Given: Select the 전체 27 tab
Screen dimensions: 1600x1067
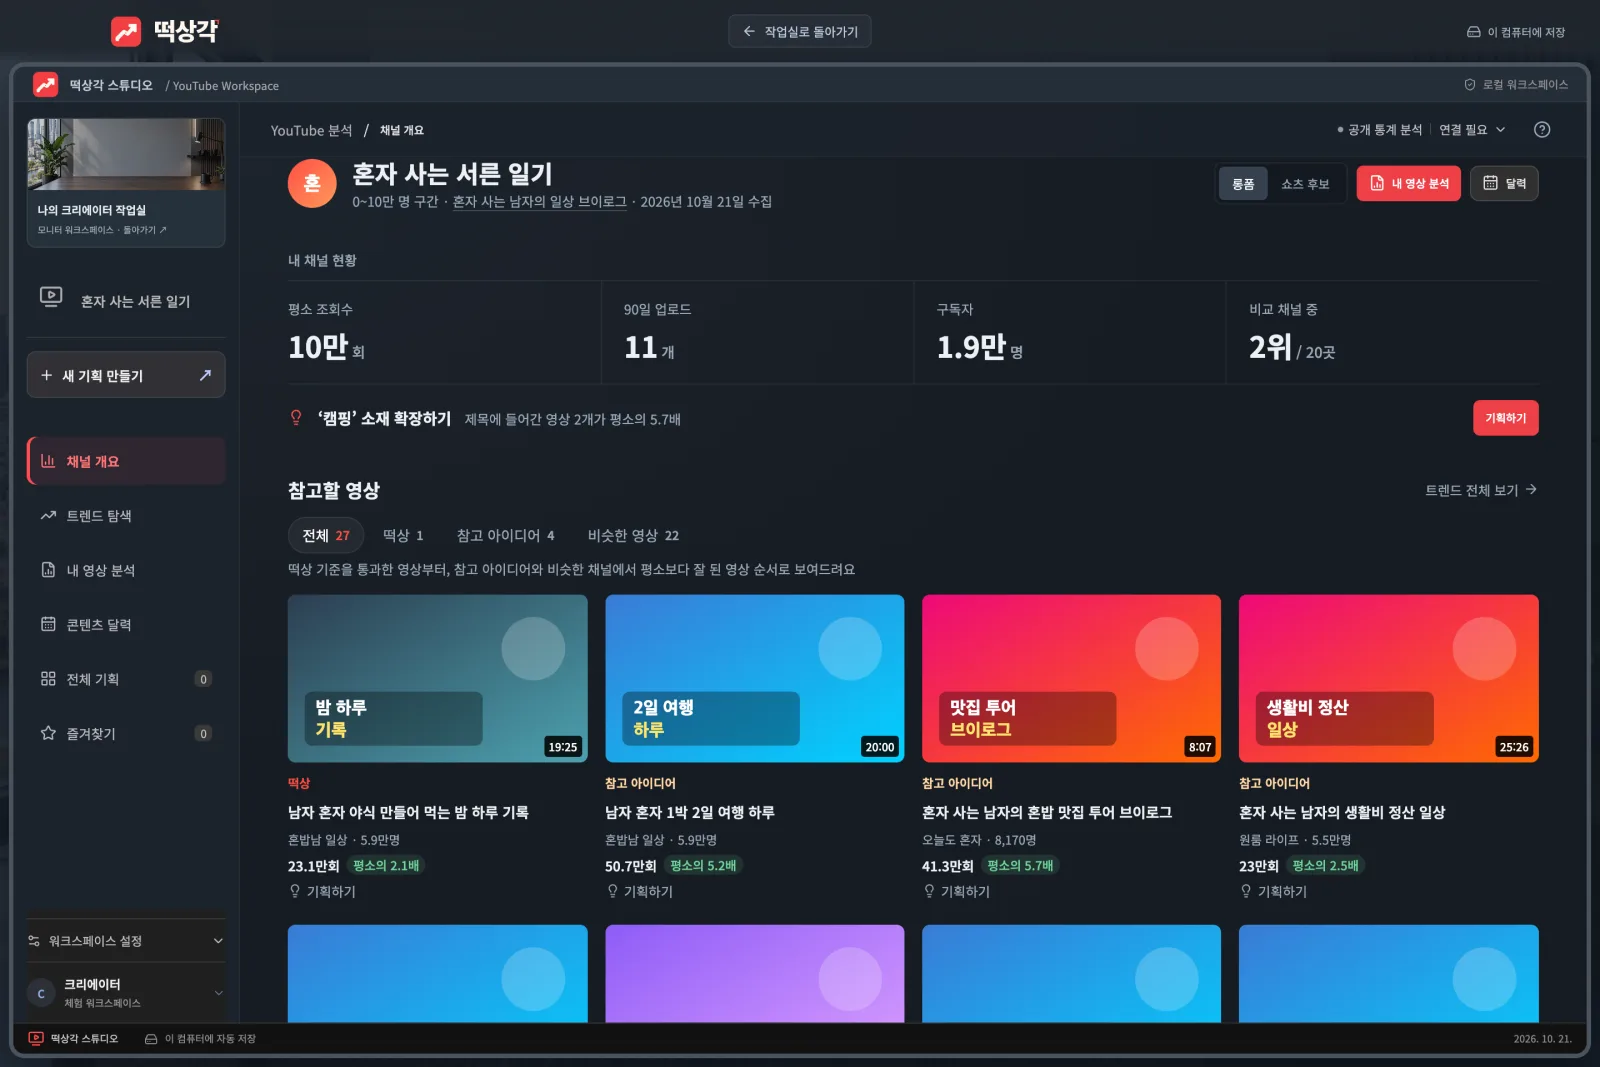Looking at the screenshot, I should tap(326, 535).
